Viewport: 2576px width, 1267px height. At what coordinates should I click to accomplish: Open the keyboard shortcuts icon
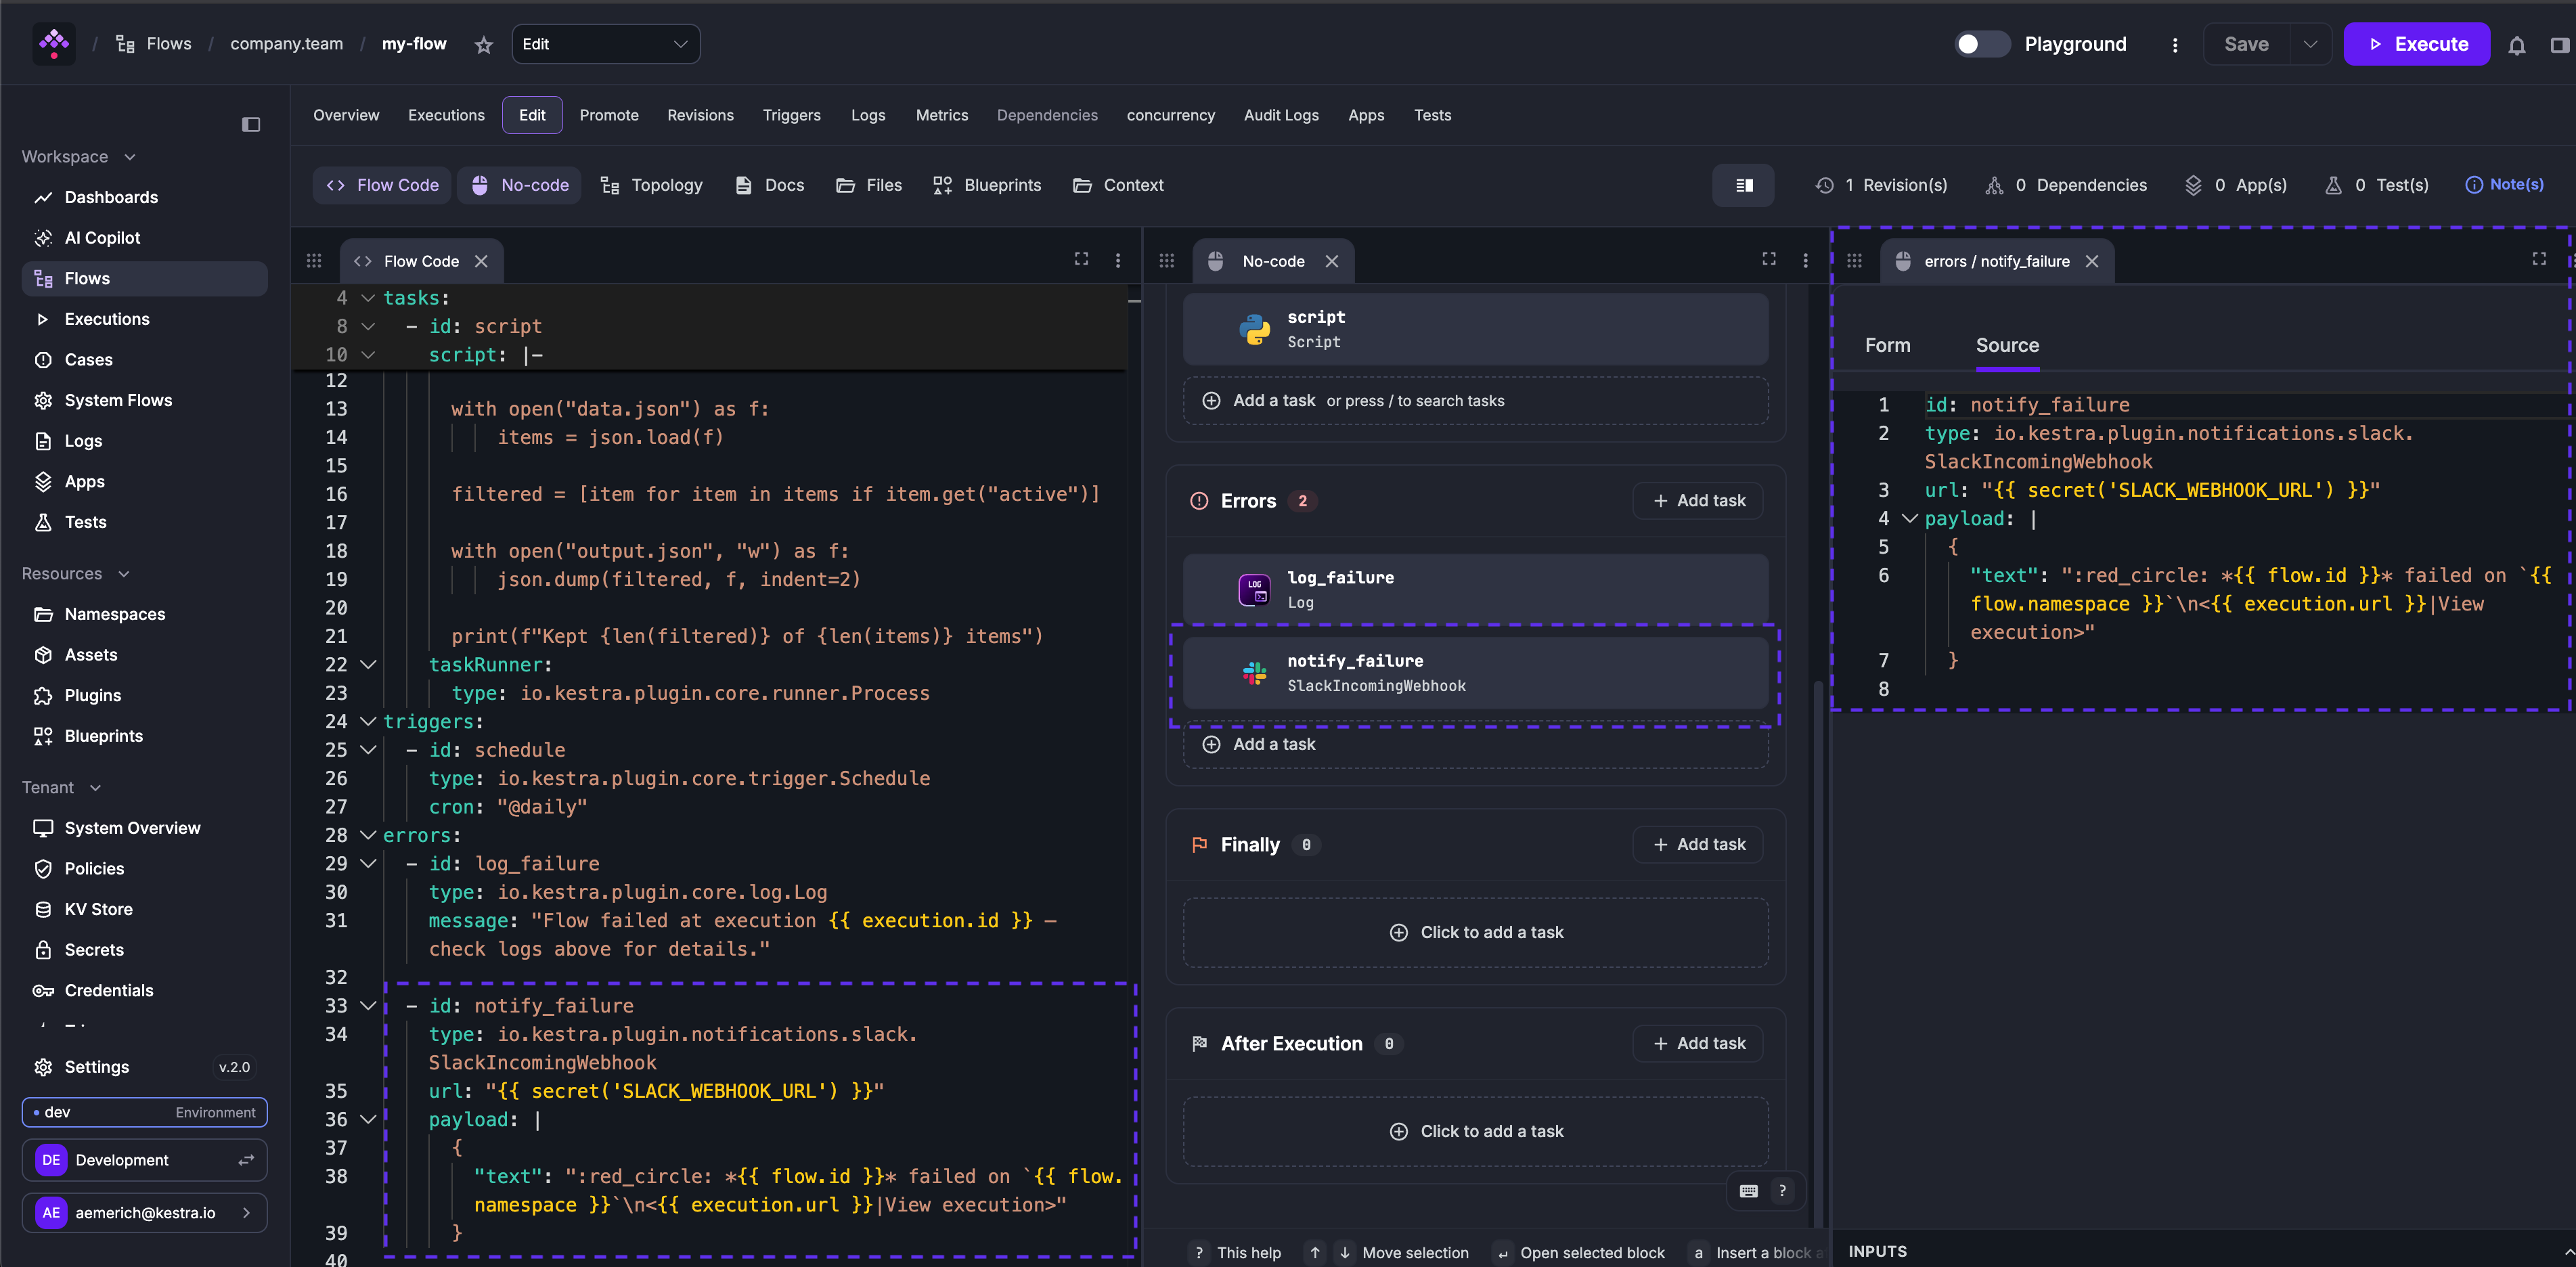tap(1749, 1191)
